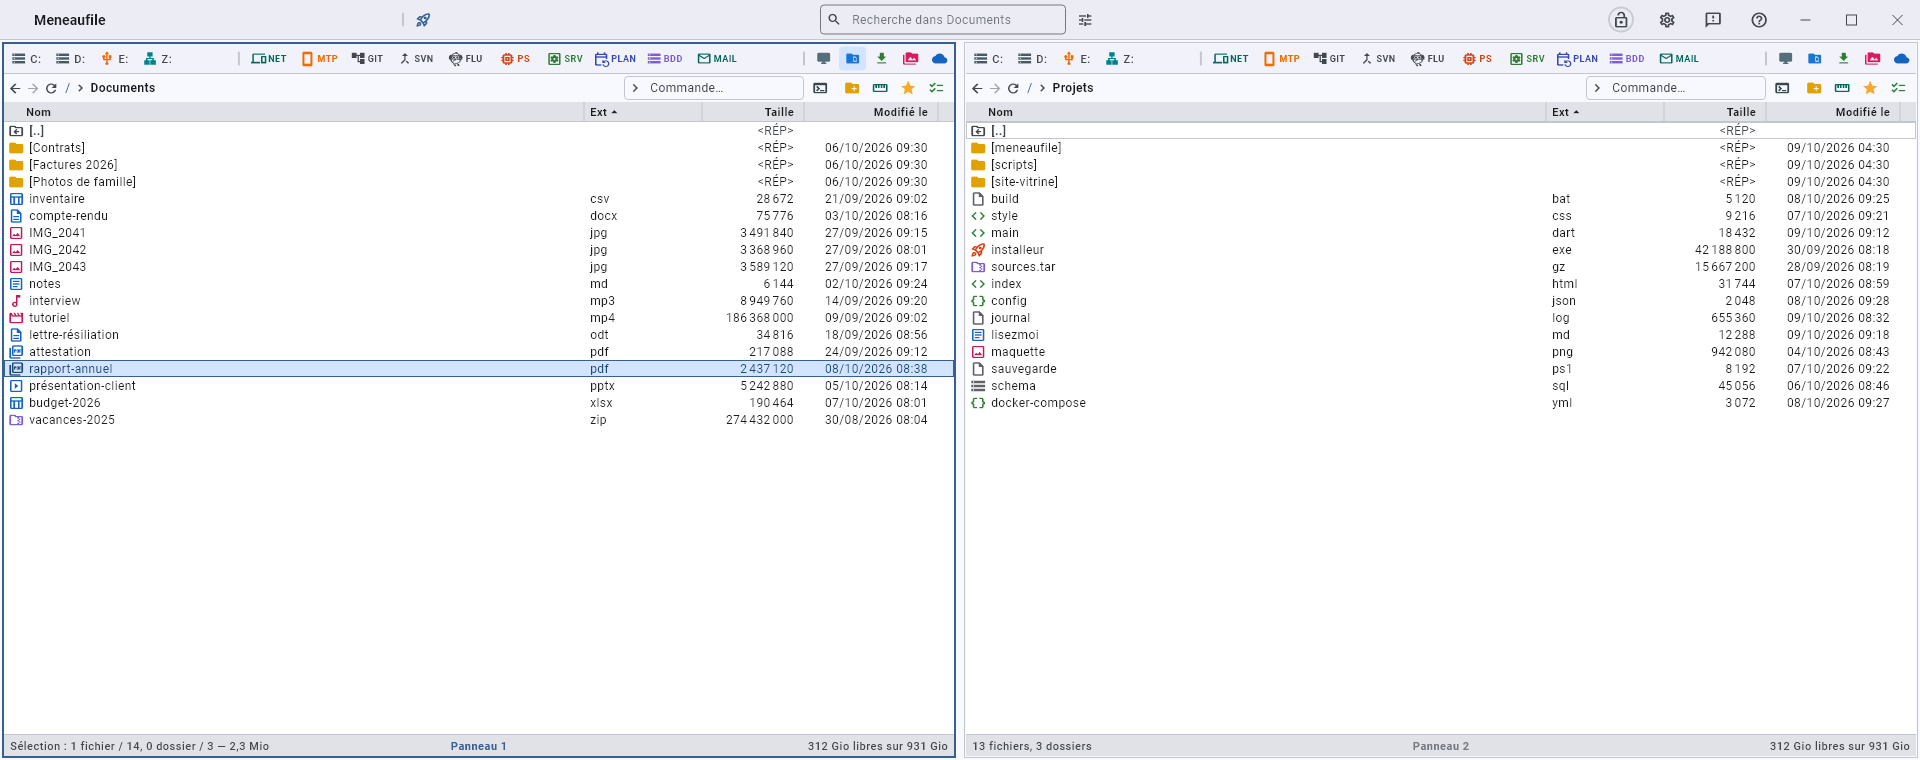Toggle the lock icon in title bar
The height and width of the screenshot is (760, 1920).
1621,20
